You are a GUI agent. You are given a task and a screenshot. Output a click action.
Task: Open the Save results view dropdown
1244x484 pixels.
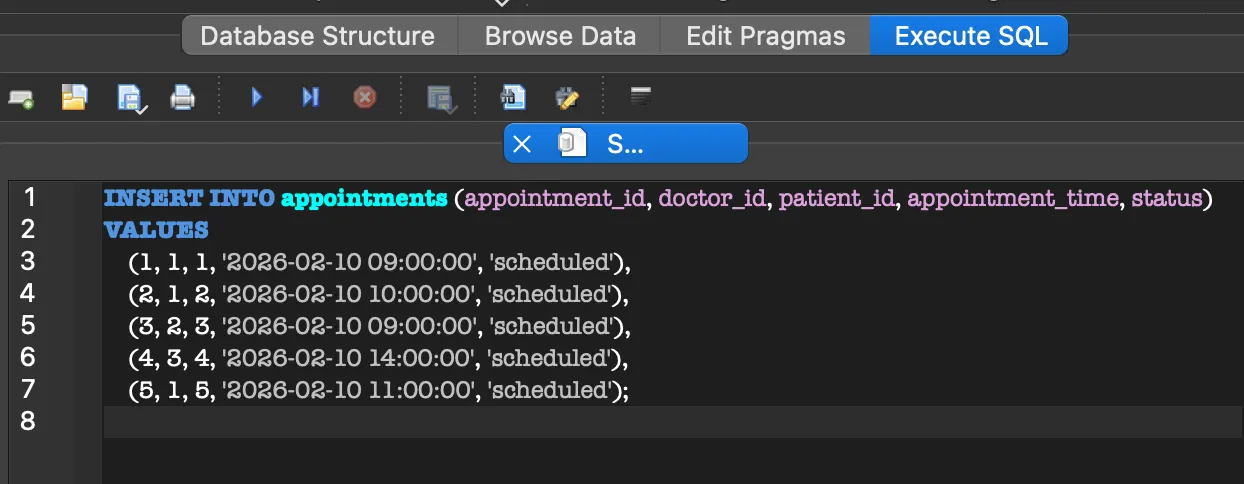point(440,98)
